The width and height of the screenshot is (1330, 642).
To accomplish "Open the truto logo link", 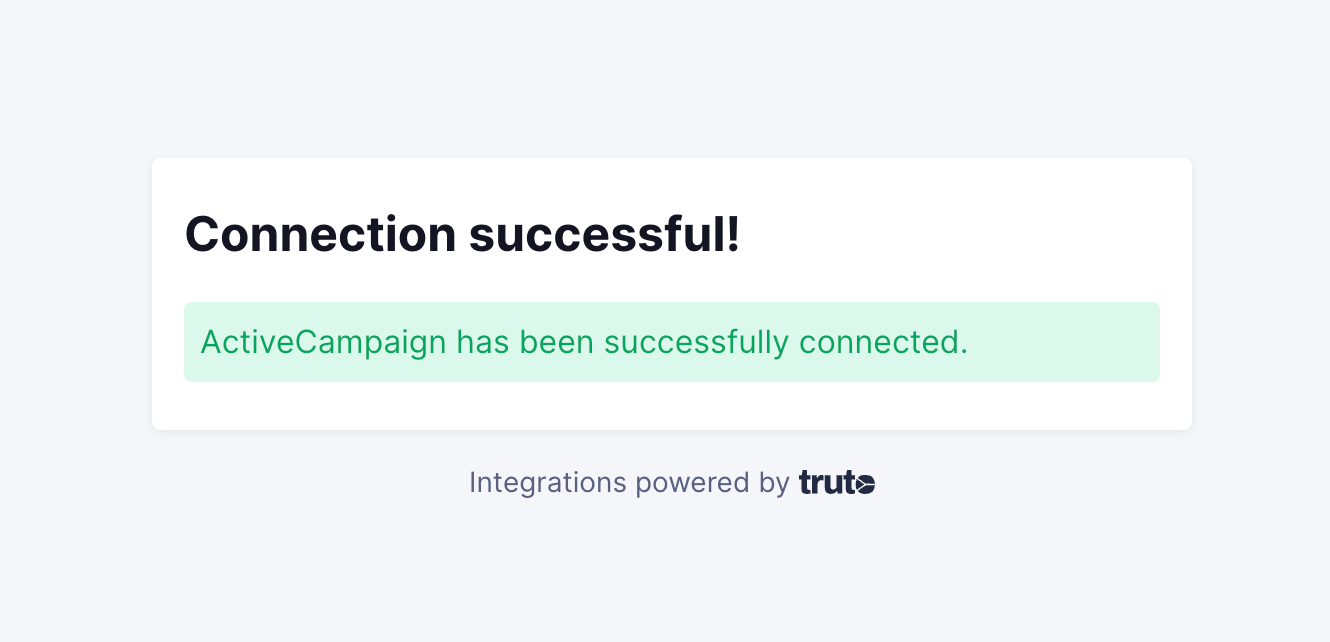I will coord(837,483).
